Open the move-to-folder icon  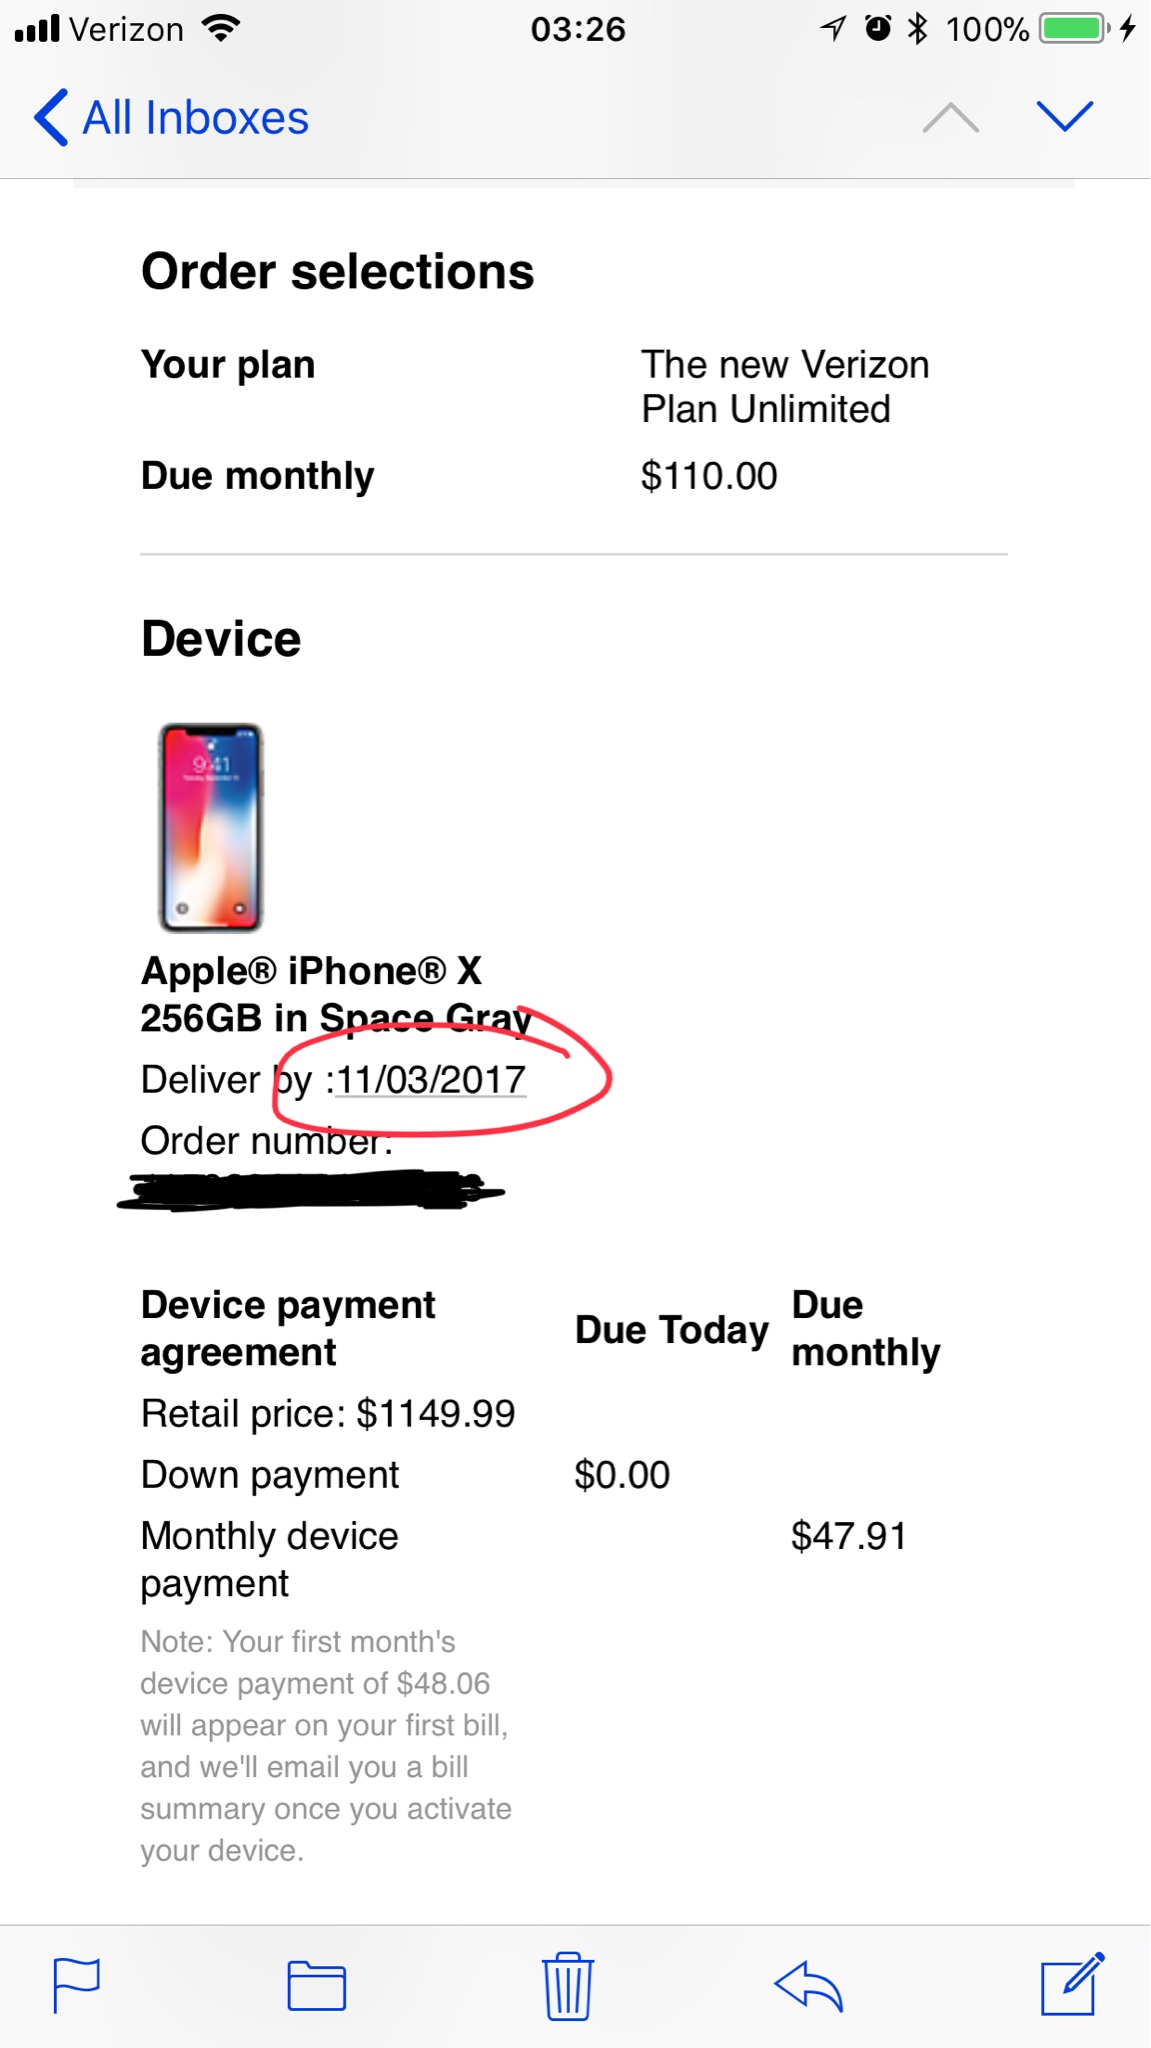point(316,1985)
